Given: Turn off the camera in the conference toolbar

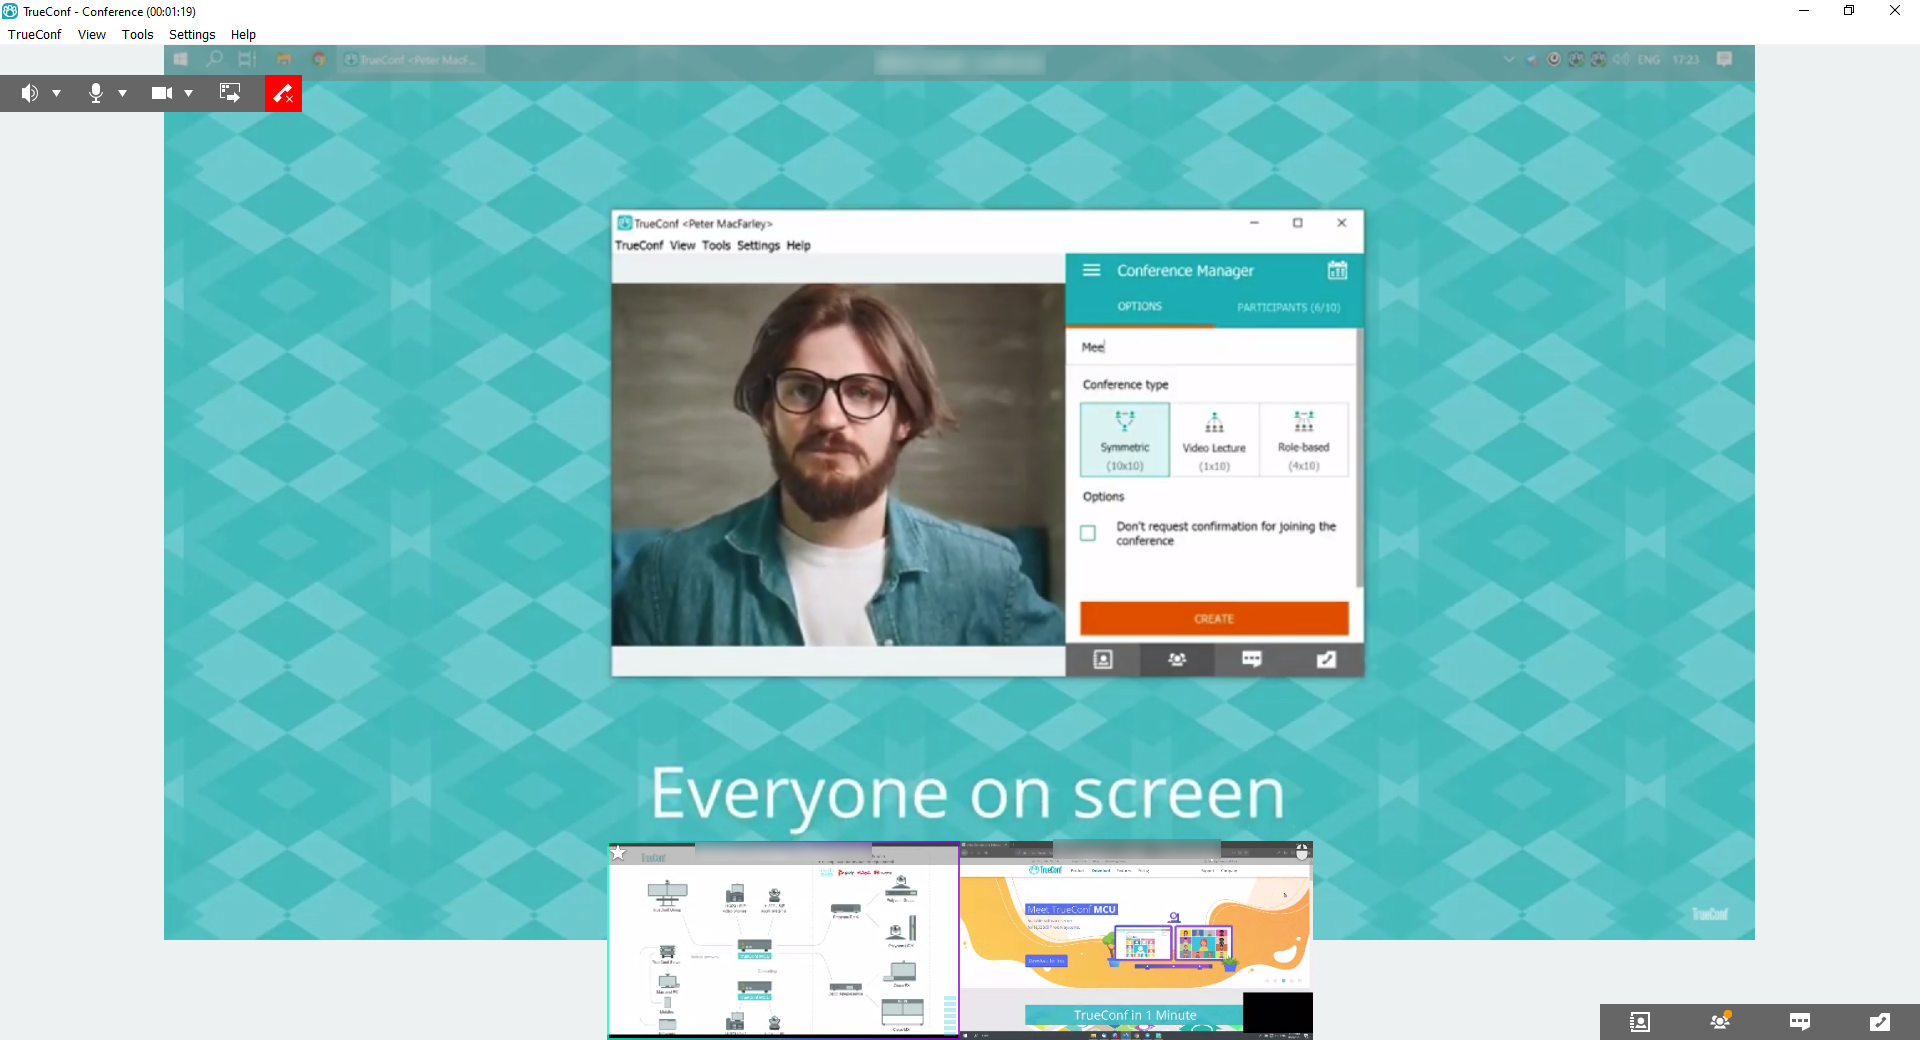Looking at the screenshot, I should 162,93.
